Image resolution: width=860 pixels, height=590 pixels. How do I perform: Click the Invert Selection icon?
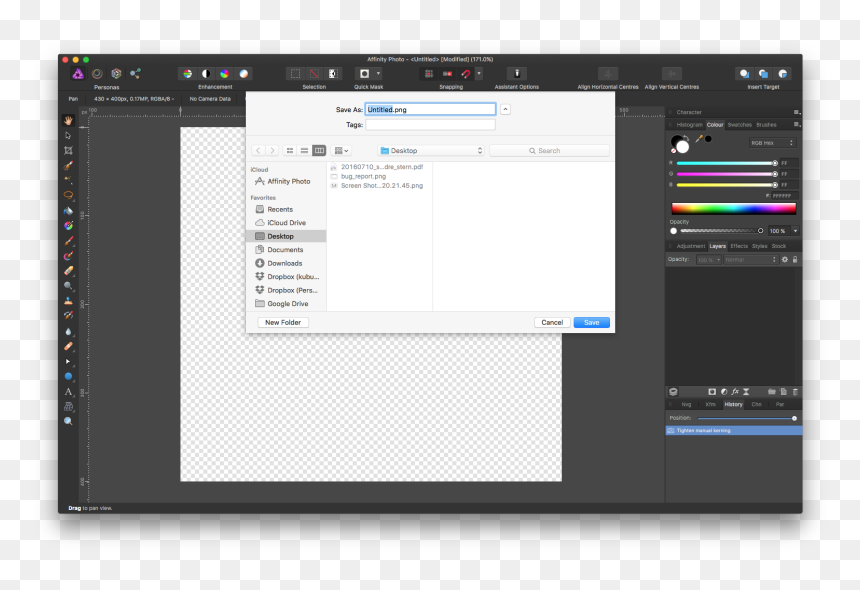pos(333,73)
